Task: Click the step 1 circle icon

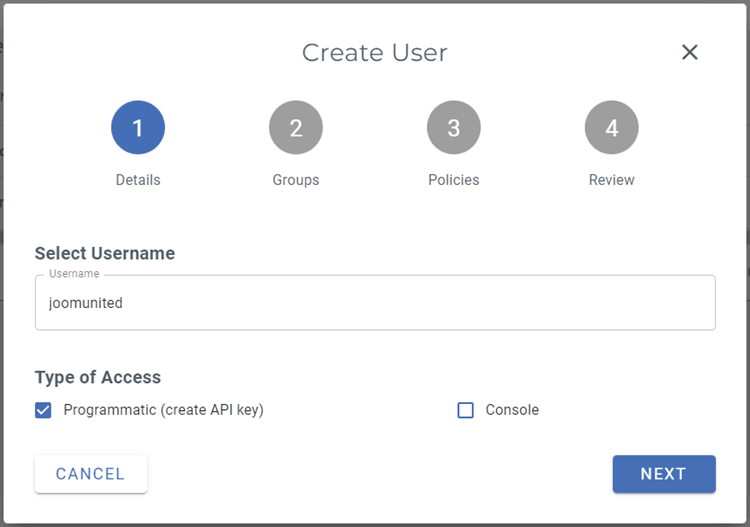Action: pos(138,128)
